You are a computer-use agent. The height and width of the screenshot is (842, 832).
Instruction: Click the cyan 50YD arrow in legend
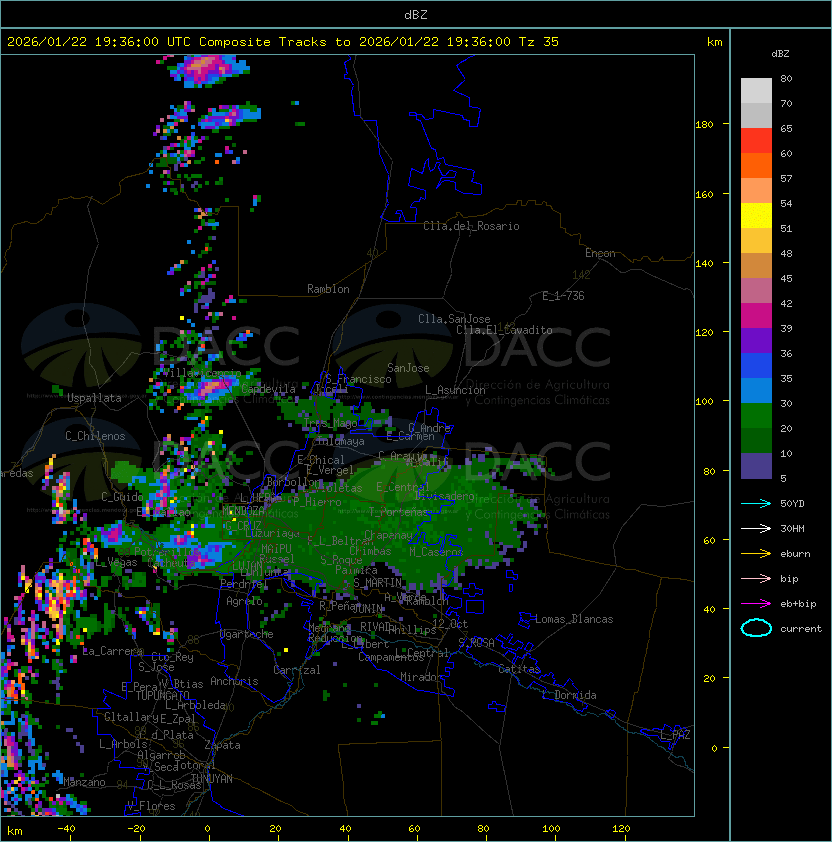[x=756, y=503]
